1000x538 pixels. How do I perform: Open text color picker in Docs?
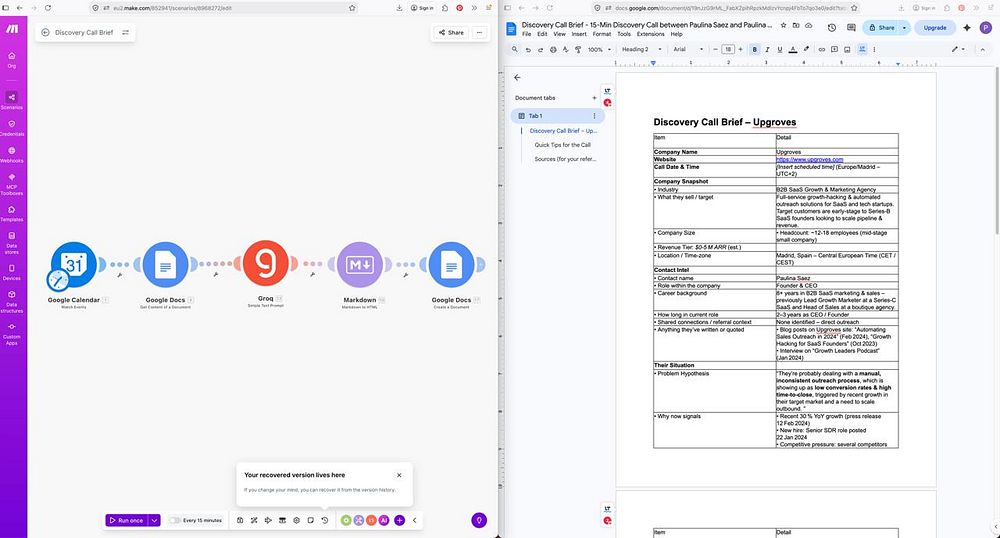793,49
